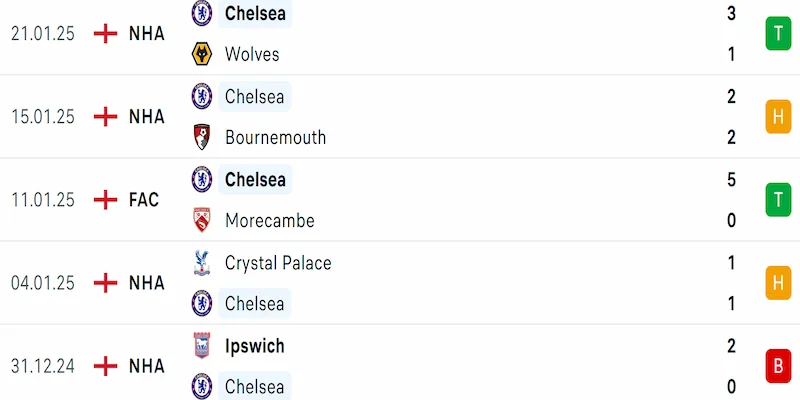Click the red B result badge
This screenshot has width=800, height=400.
coord(778,366)
